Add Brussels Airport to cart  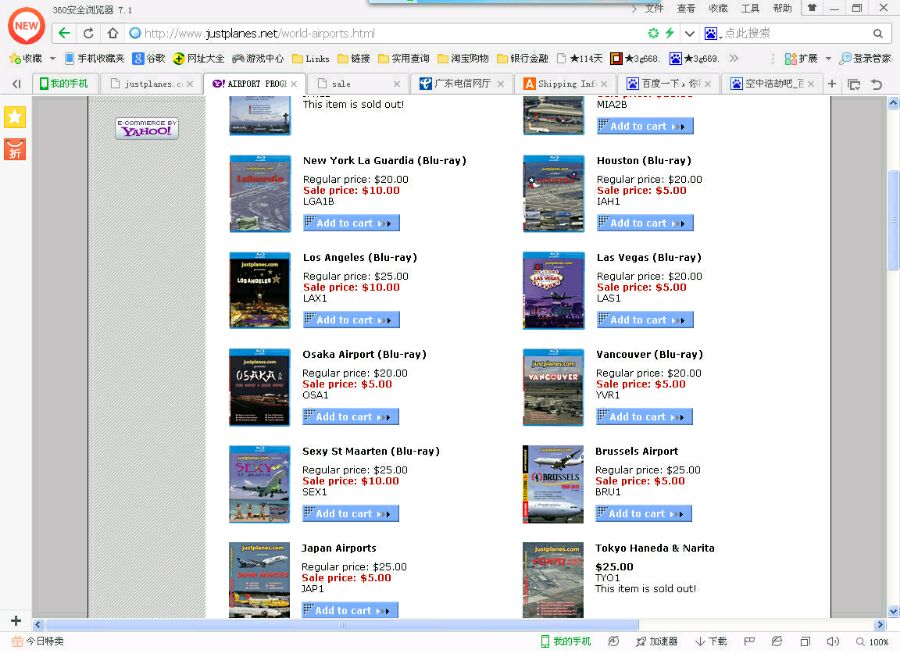(643, 514)
